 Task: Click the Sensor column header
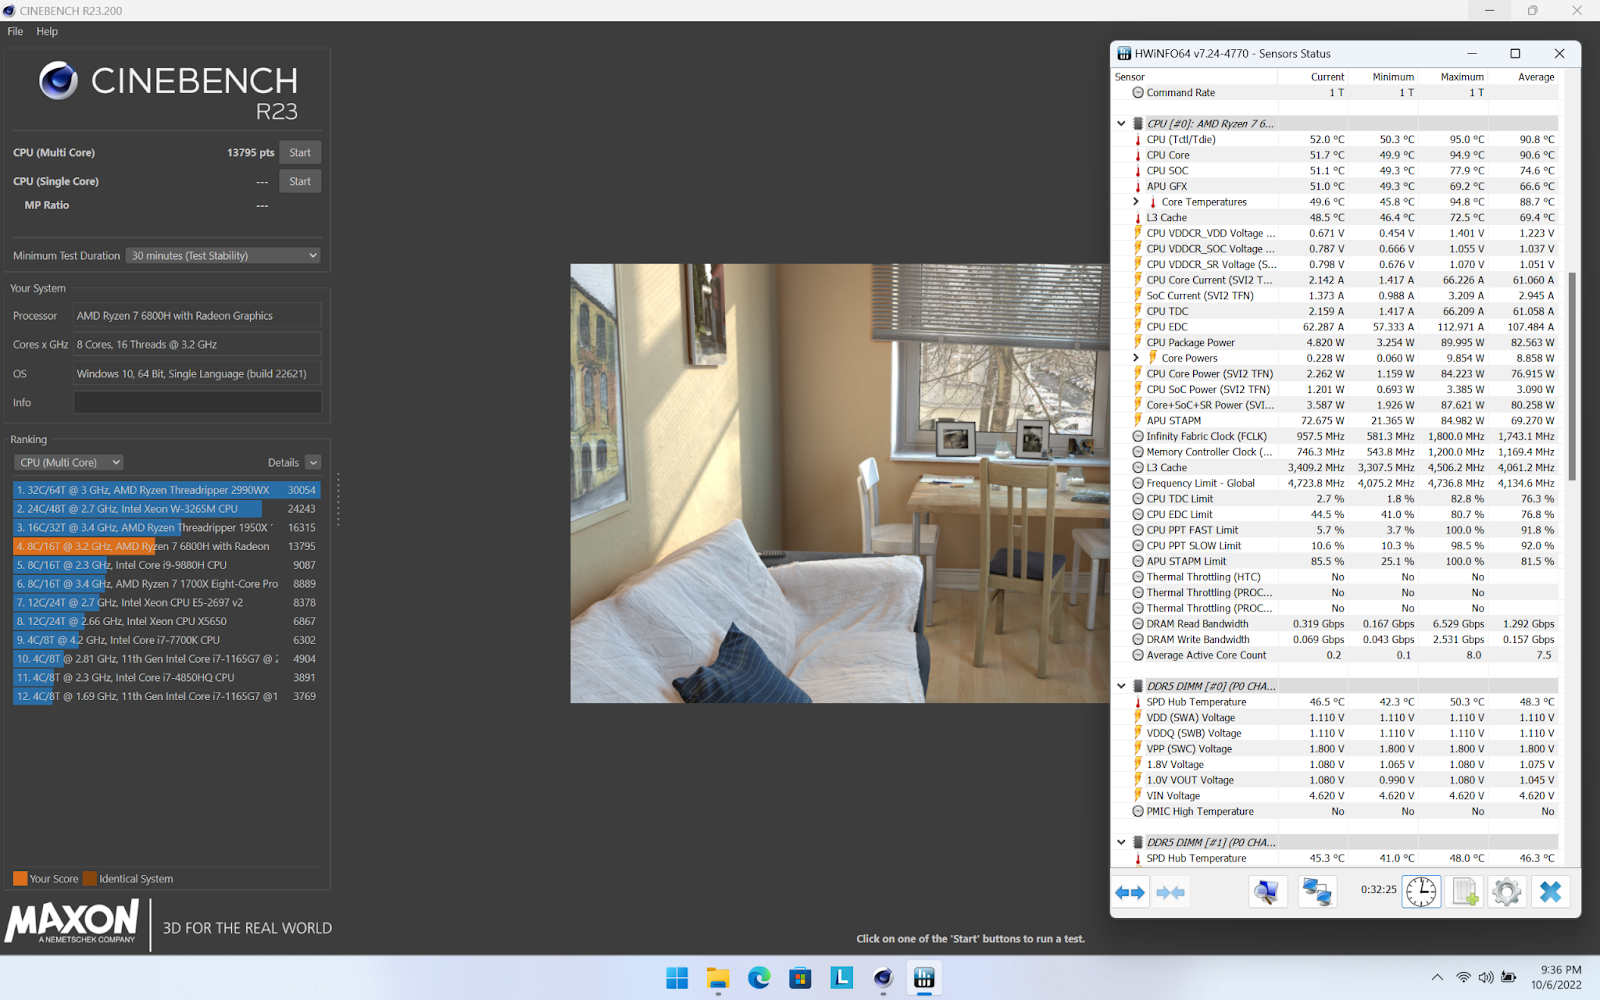1195,77
